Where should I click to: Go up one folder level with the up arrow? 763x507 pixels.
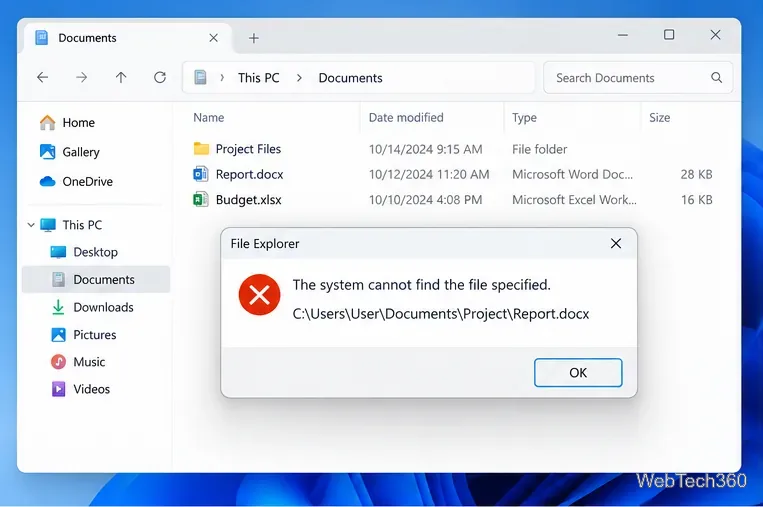tap(121, 77)
